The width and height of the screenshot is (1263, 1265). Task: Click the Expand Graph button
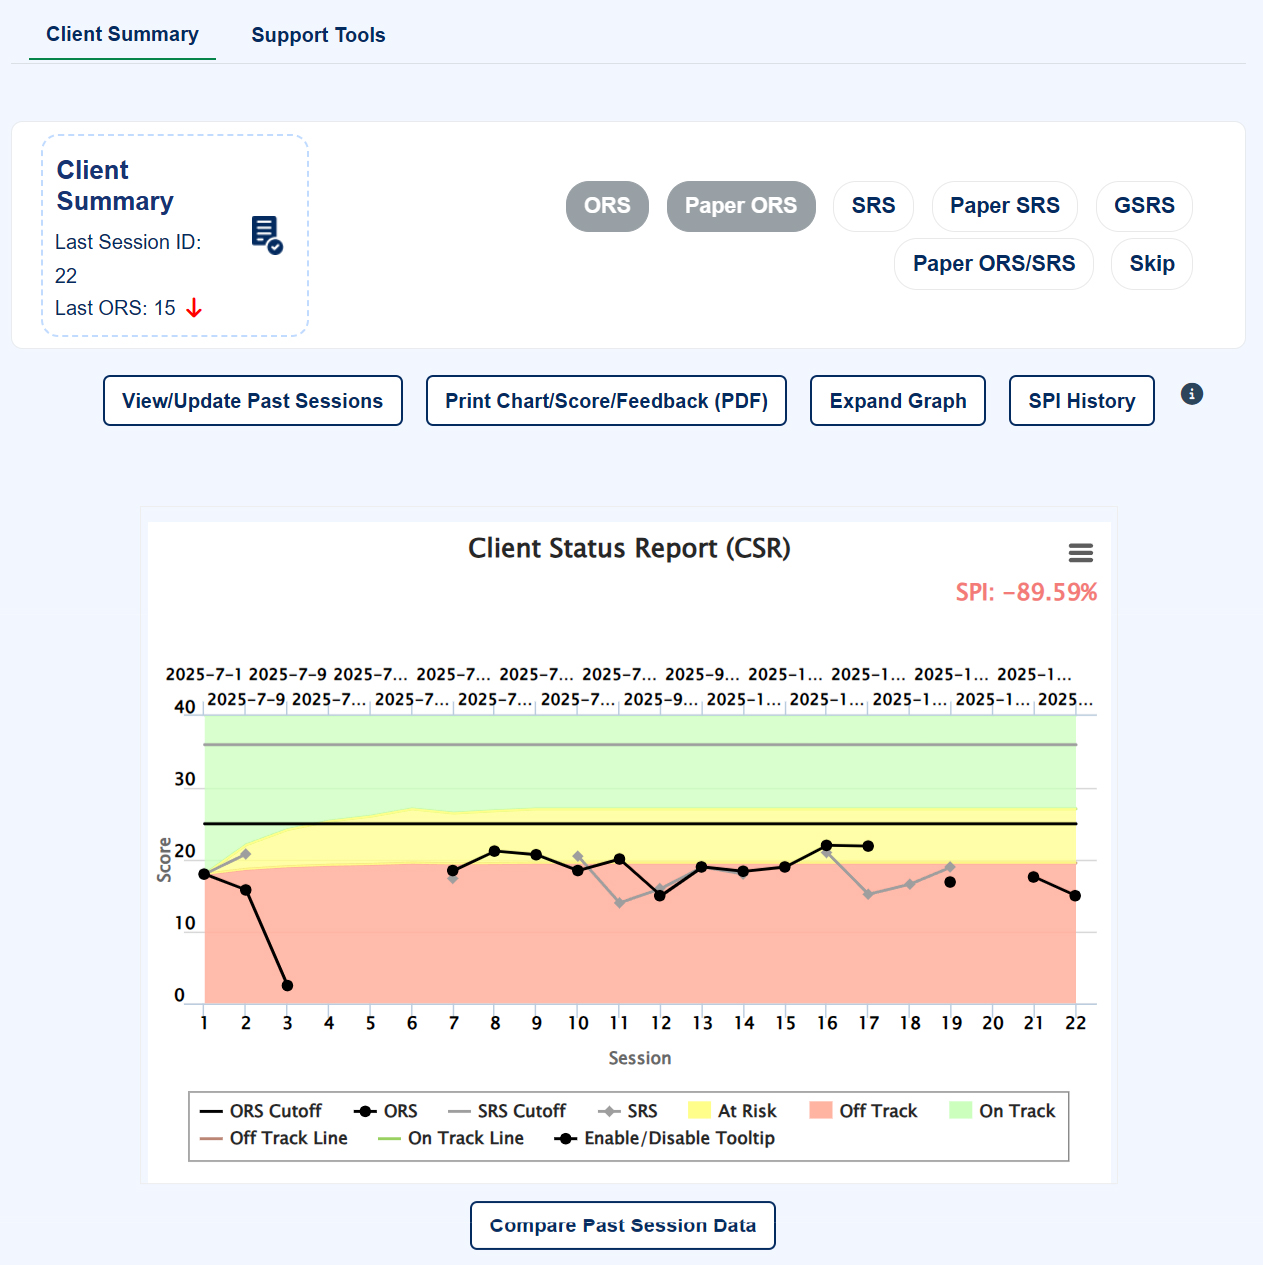click(x=897, y=401)
